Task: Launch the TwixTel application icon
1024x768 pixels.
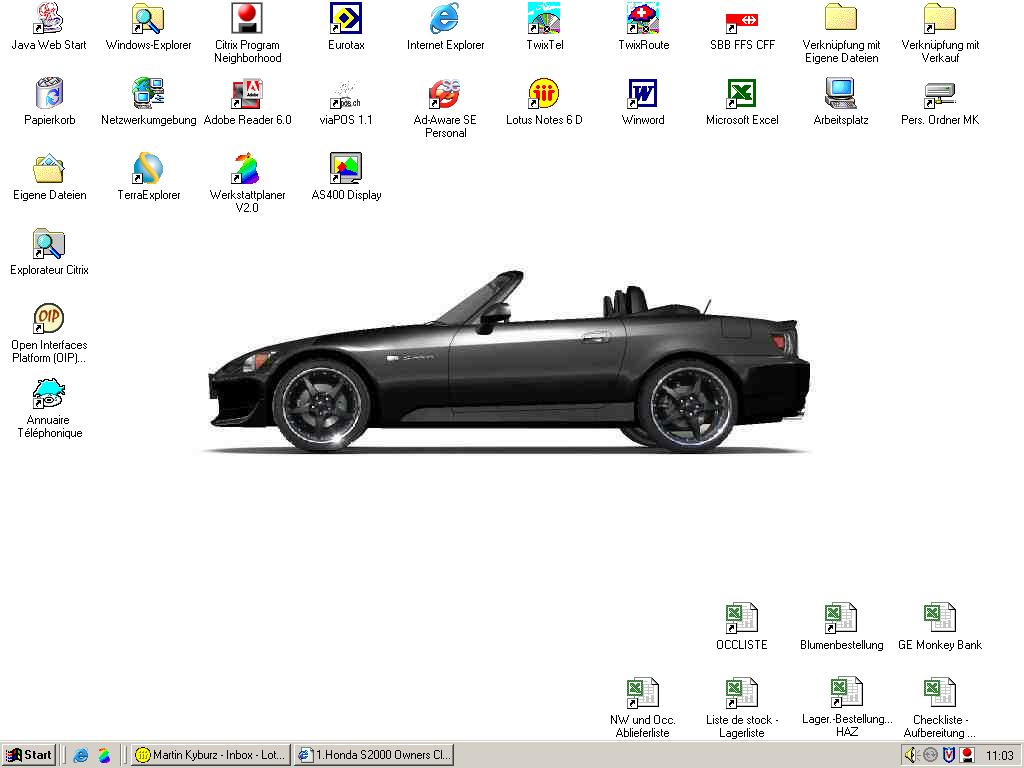Action: click(x=544, y=20)
